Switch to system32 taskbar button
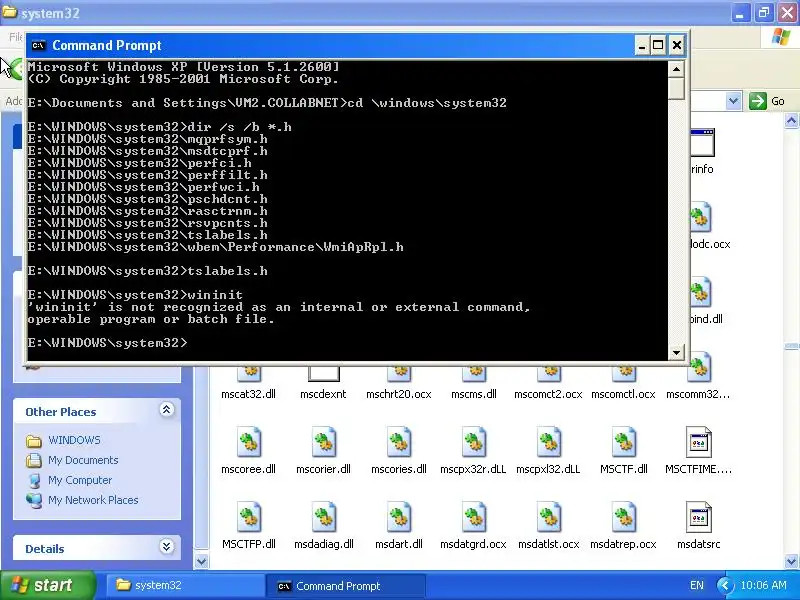800x600 pixels. [185, 585]
